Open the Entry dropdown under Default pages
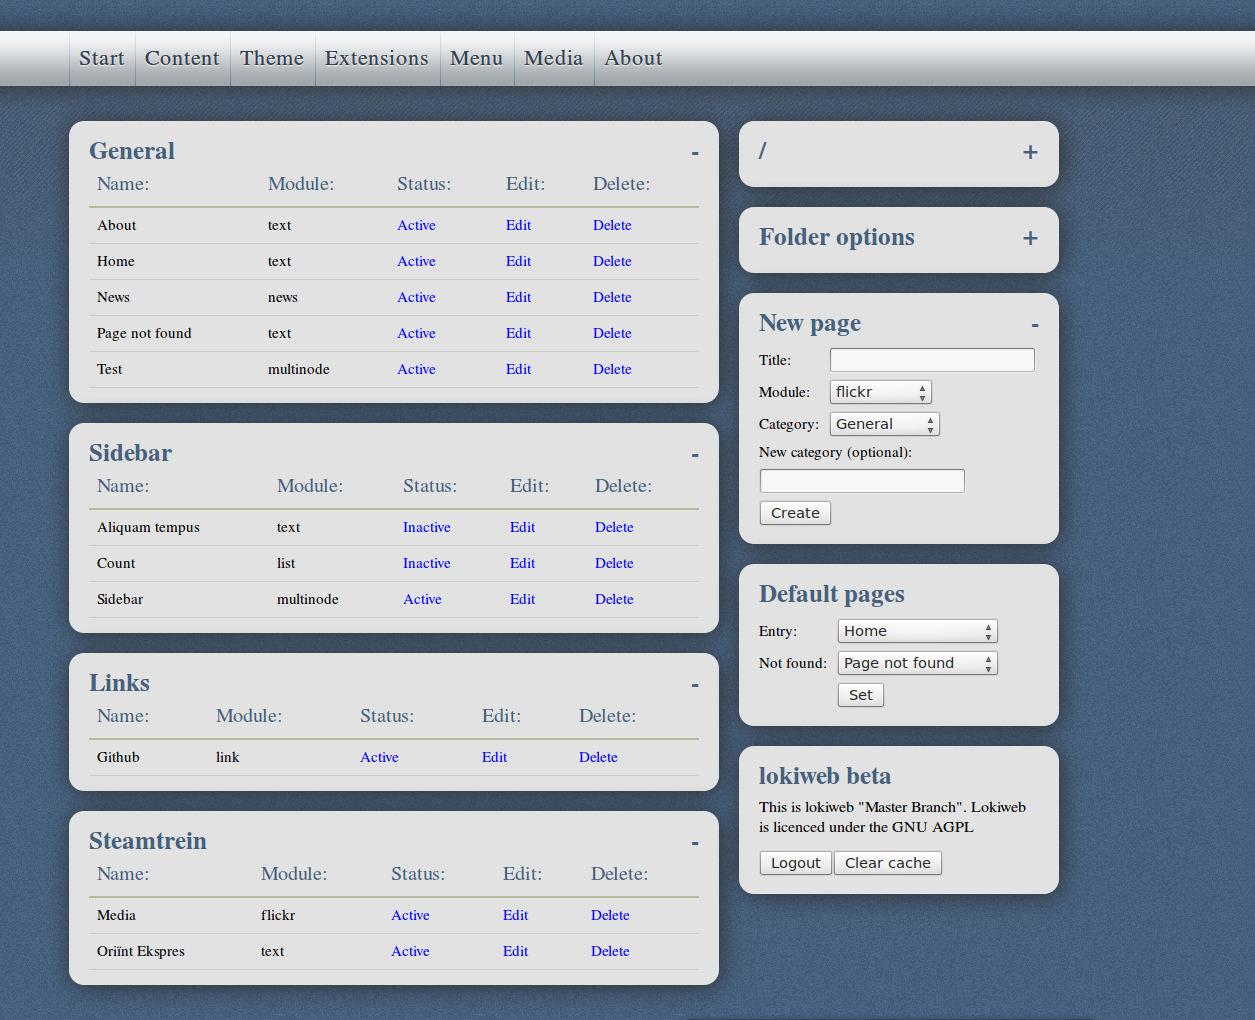 click(x=917, y=631)
